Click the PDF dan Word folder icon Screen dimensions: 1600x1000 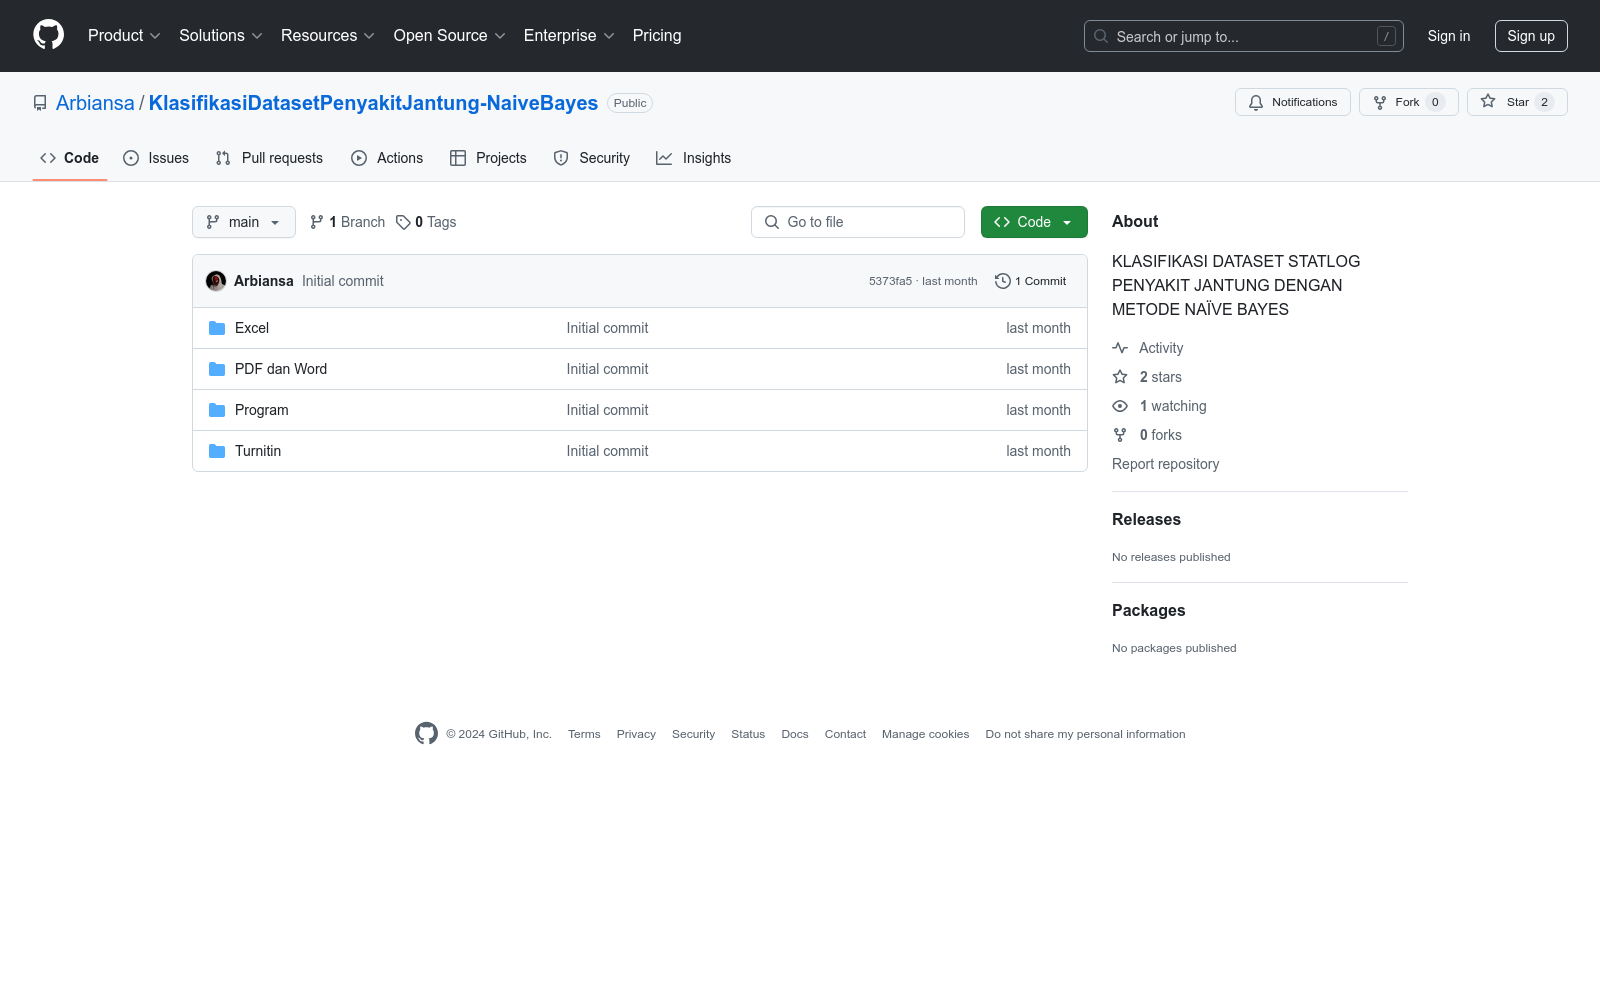[217, 369]
